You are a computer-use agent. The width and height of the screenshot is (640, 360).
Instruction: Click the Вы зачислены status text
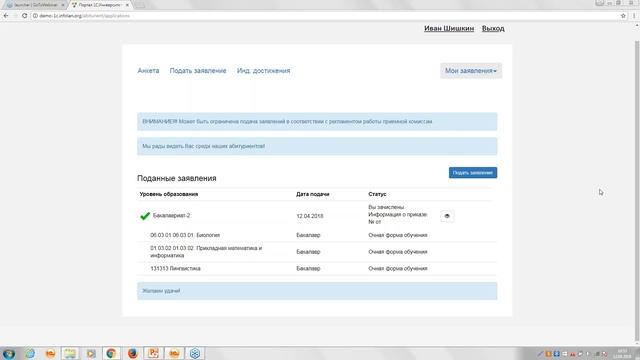tap(386, 207)
